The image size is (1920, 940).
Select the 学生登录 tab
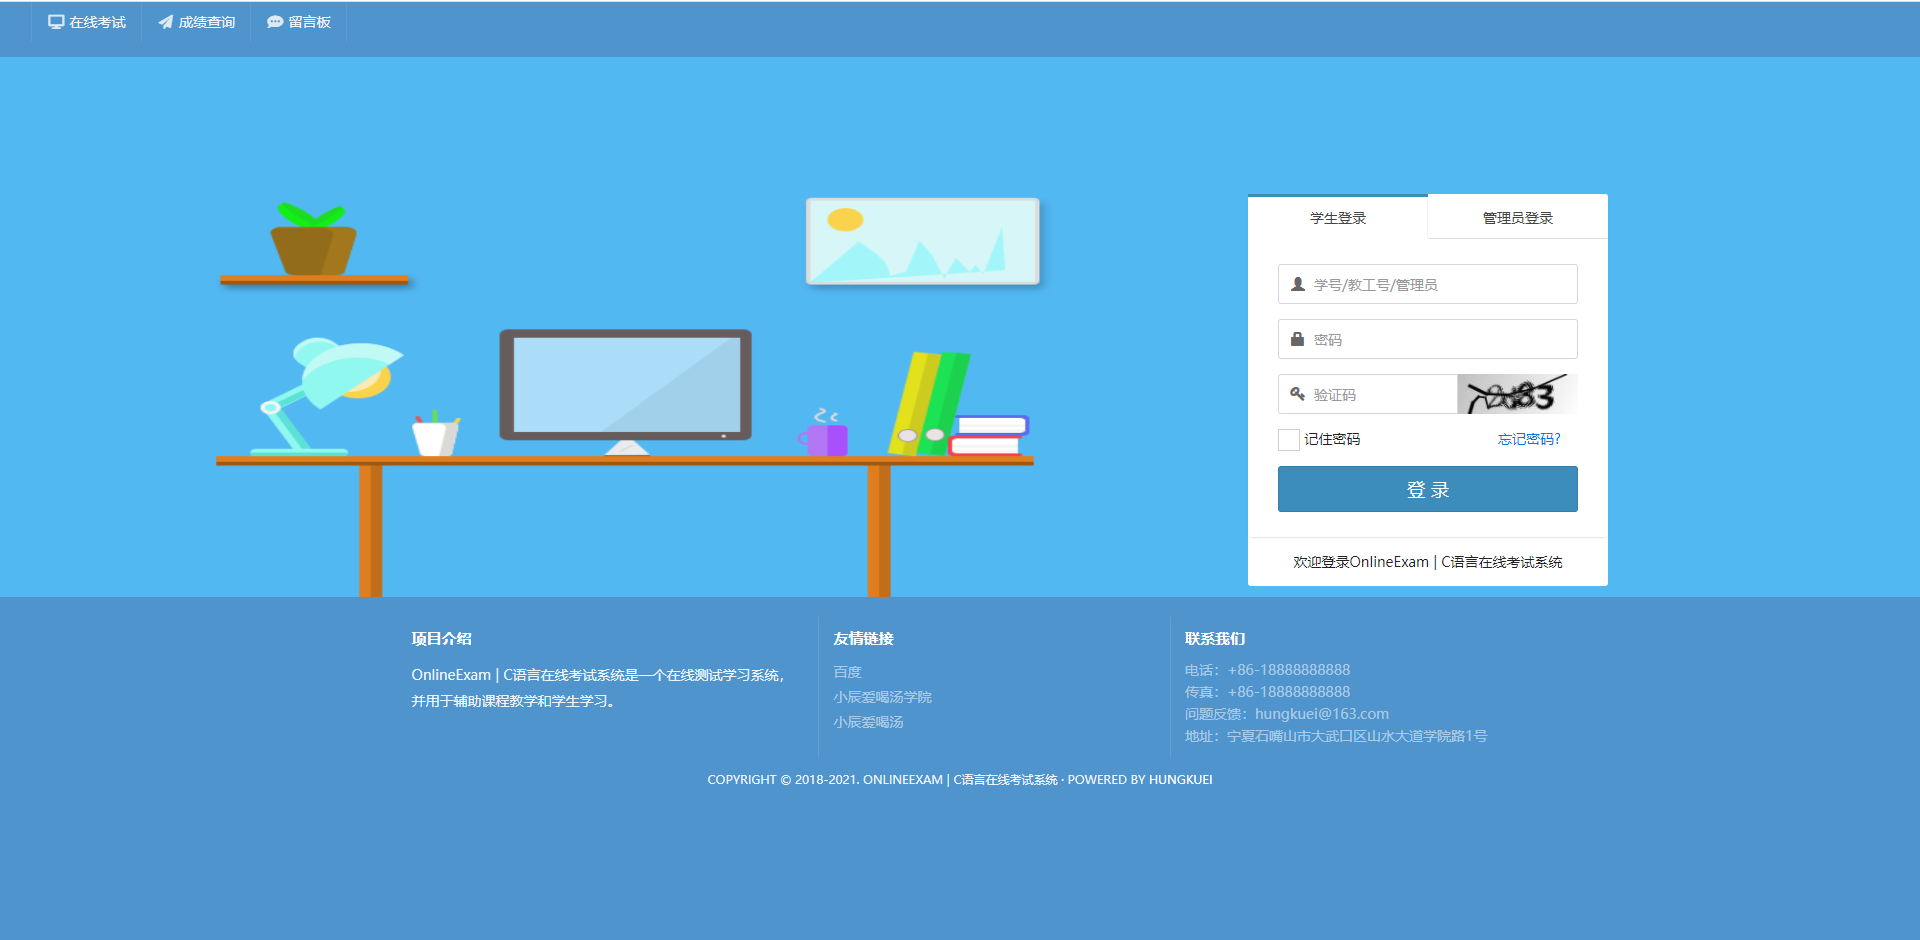(1337, 217)
